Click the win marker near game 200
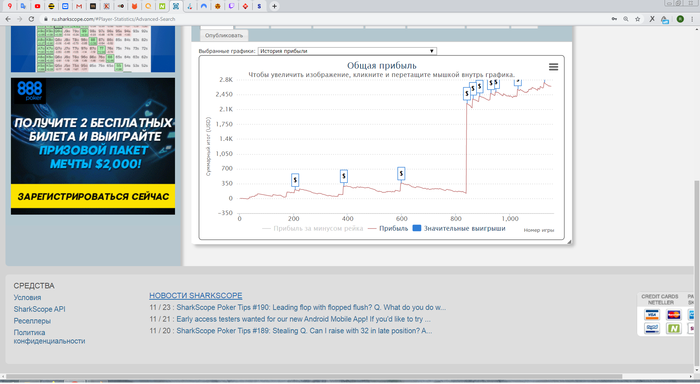Screen dimensions: 700x384 (x=295, y=180)
